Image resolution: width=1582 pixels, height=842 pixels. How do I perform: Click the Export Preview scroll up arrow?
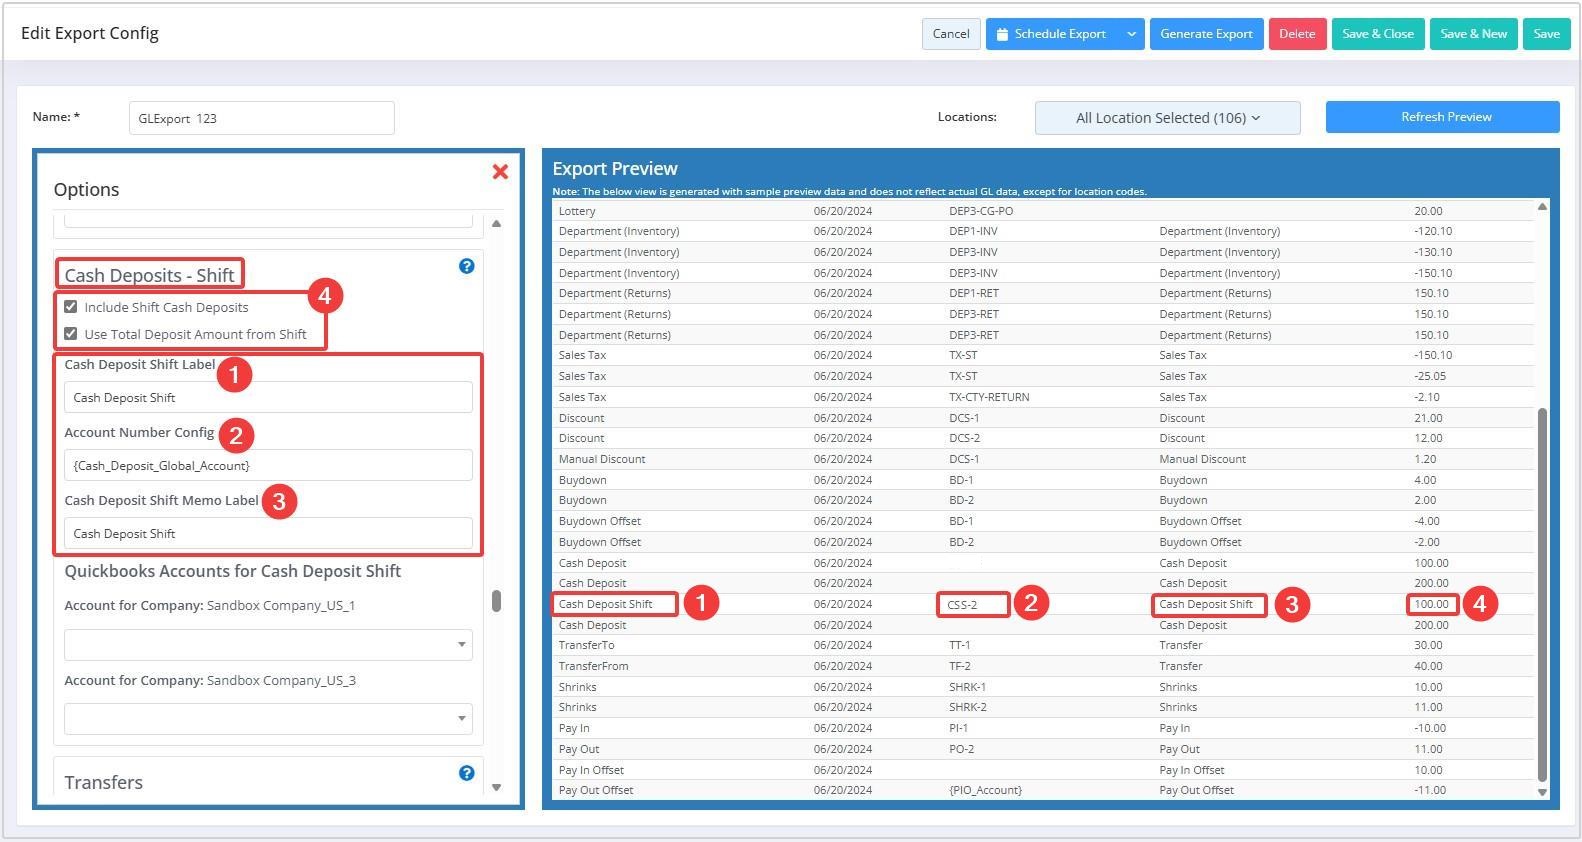click(1541, 207)
